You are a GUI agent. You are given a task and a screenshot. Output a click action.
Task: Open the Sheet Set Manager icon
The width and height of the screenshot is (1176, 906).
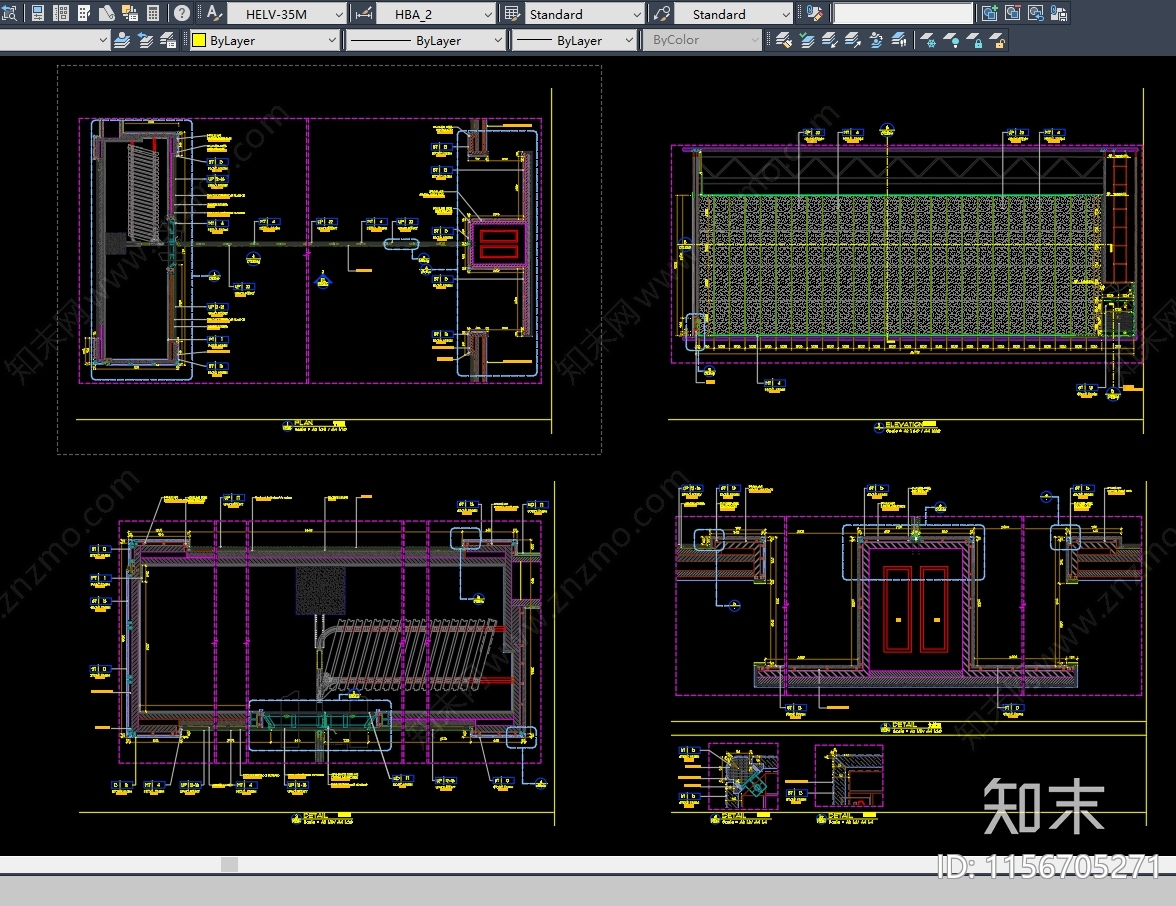click(x=107, y=14)
